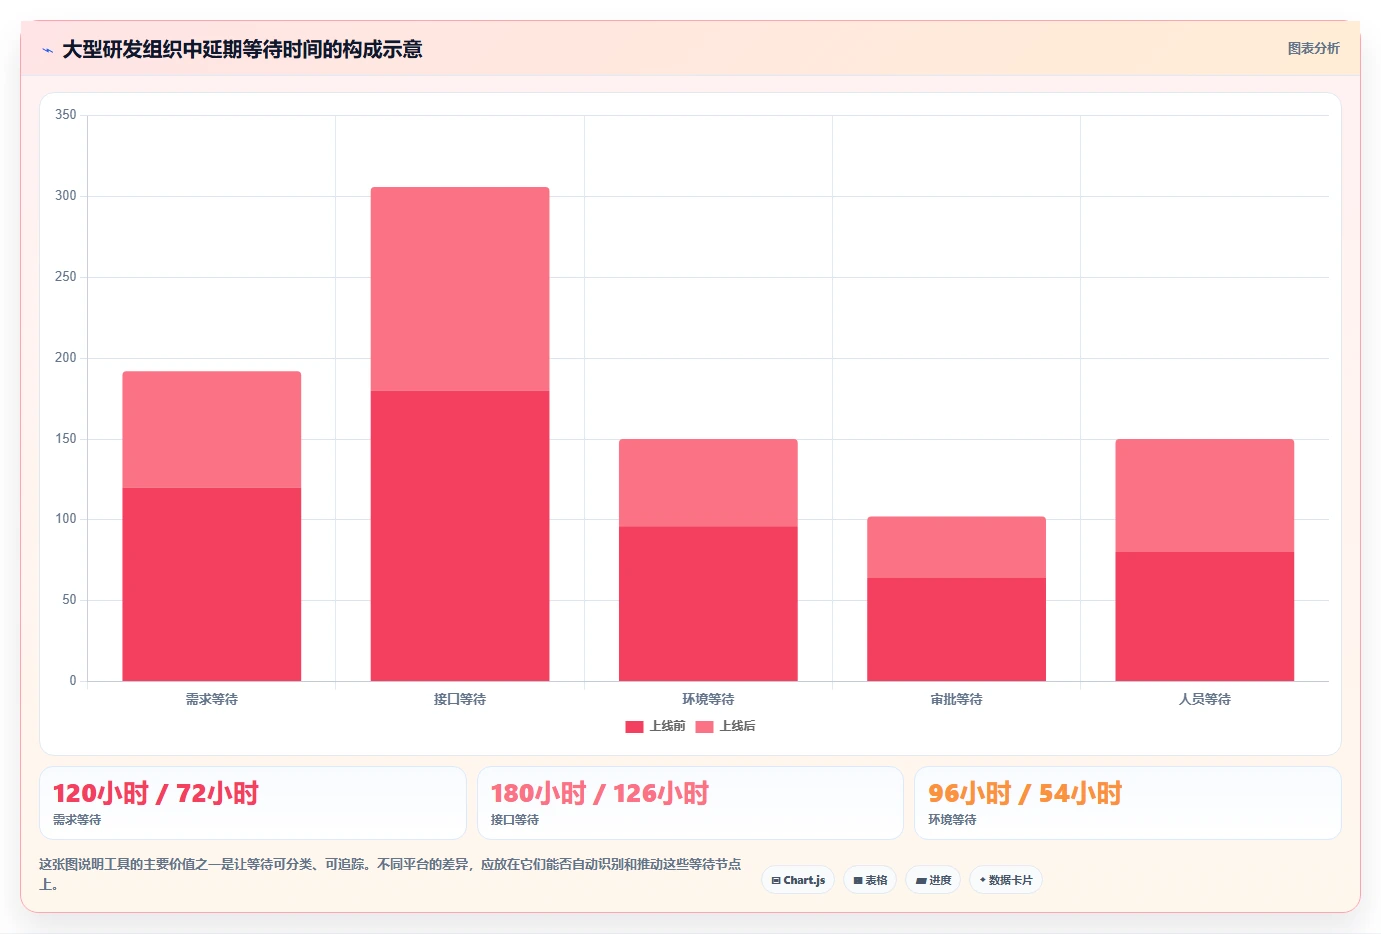Select the 审批等待 上线前 bar segment
Screen dimensions: 1381x934
pos(956,629)
